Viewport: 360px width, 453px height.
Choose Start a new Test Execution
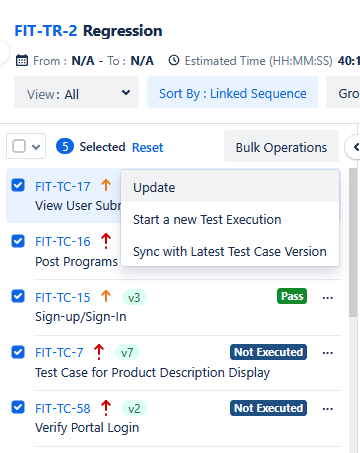pos(230,220)
